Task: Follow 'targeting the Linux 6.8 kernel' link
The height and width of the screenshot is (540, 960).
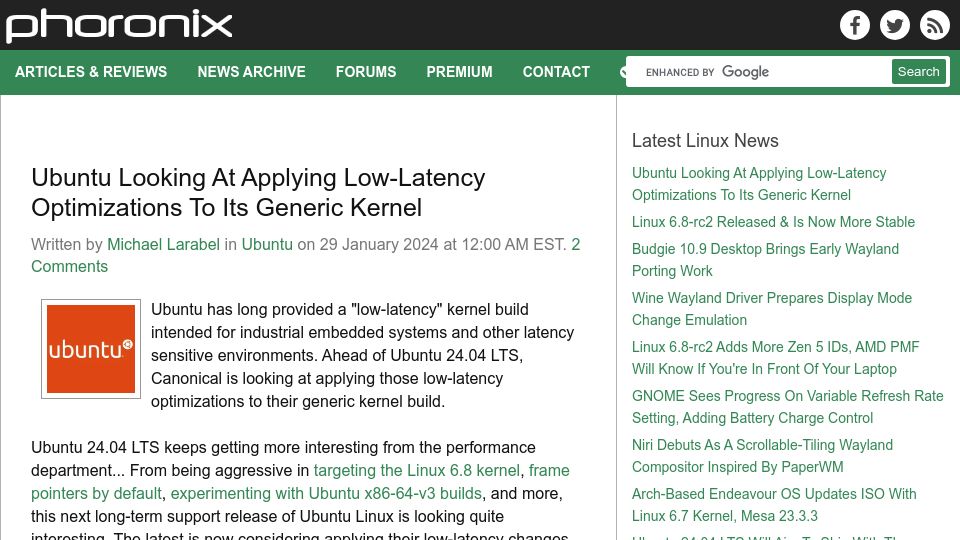Action: [x=416, y=470]
